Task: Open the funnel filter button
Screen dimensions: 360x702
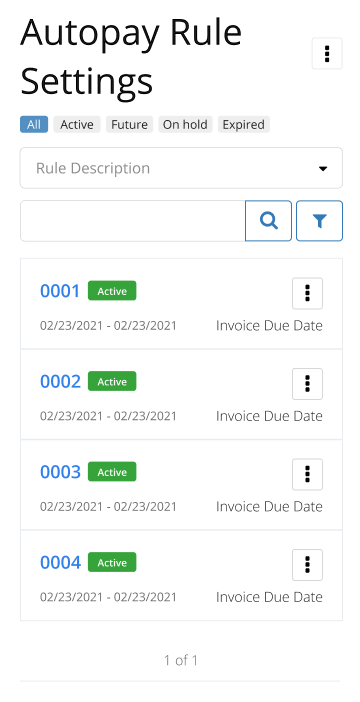Action: click(319, 221)
